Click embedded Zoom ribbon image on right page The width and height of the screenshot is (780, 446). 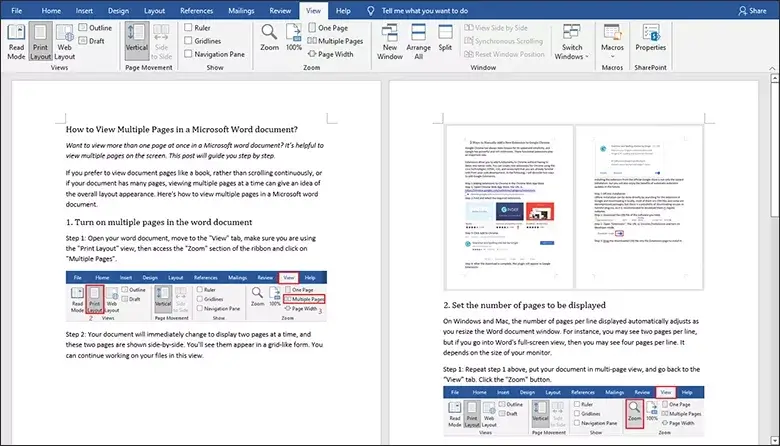[x=574, y=411]
